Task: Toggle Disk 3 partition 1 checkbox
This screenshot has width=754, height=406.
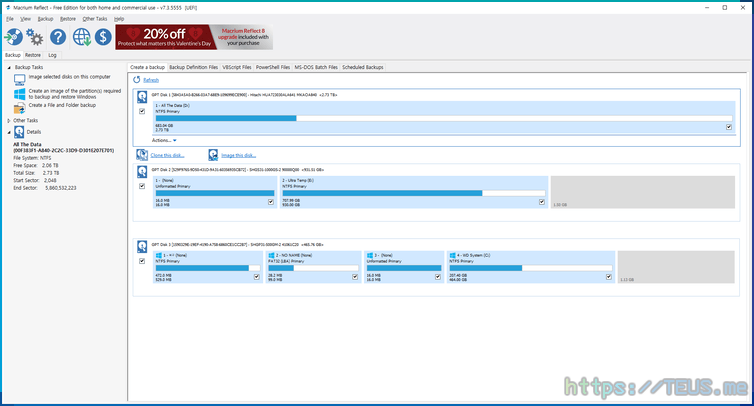Action: tap(257, 277)
